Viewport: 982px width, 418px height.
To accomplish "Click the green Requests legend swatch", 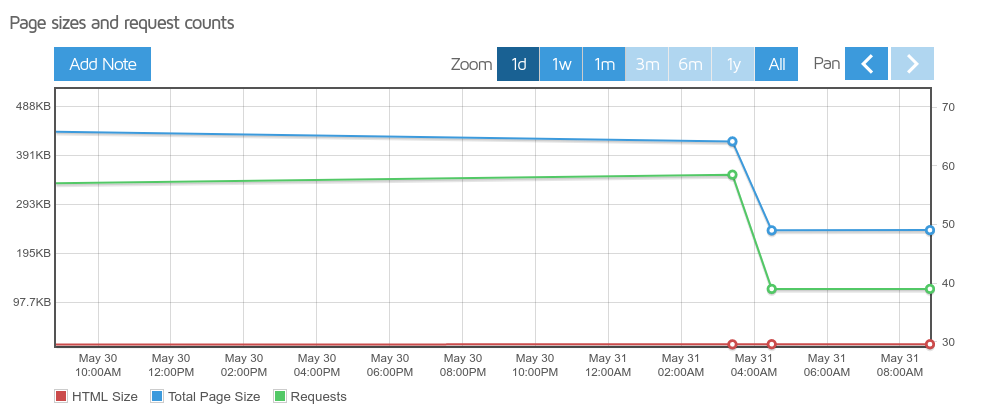I will tap(281, 397).
